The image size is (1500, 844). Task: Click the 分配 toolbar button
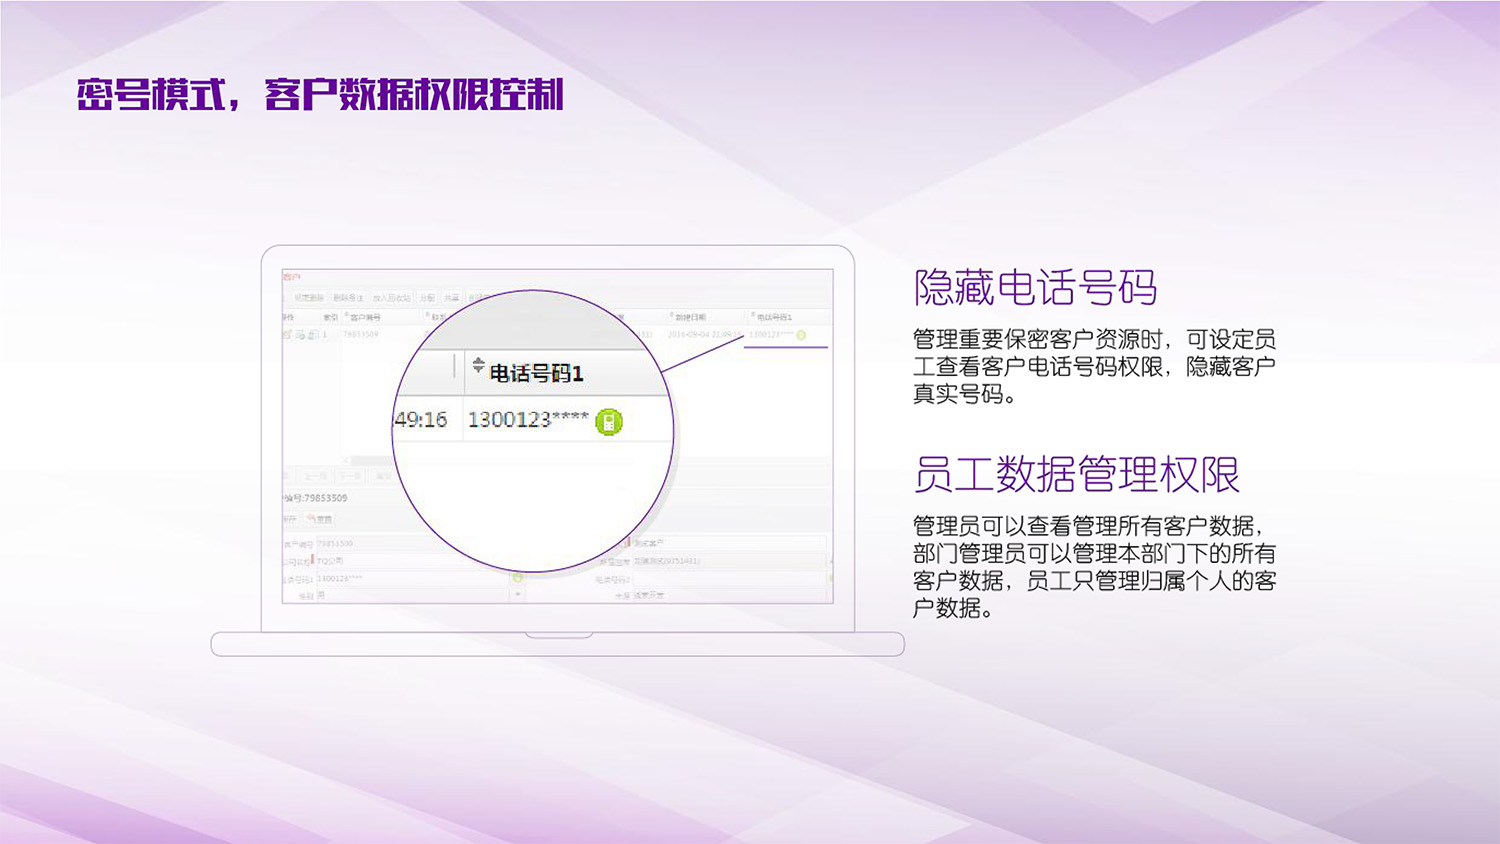click(x=427, y=297)
